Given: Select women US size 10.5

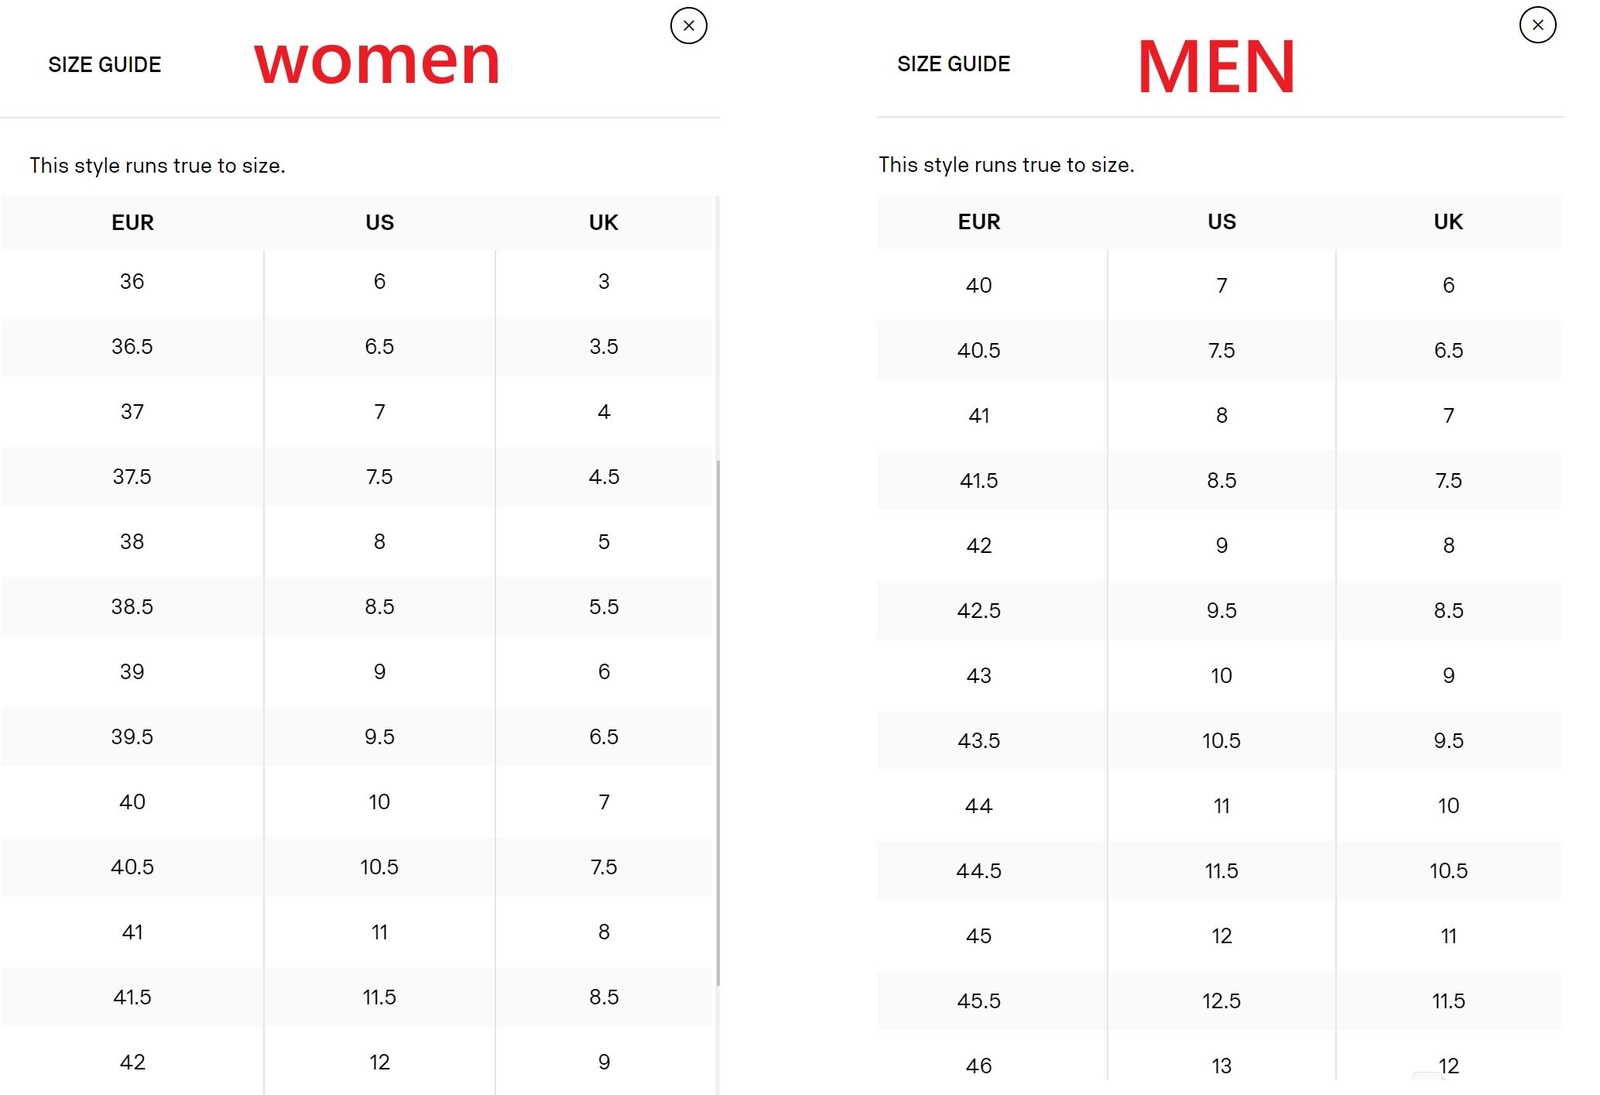Looking at the screenshot, I should (379, 867).
